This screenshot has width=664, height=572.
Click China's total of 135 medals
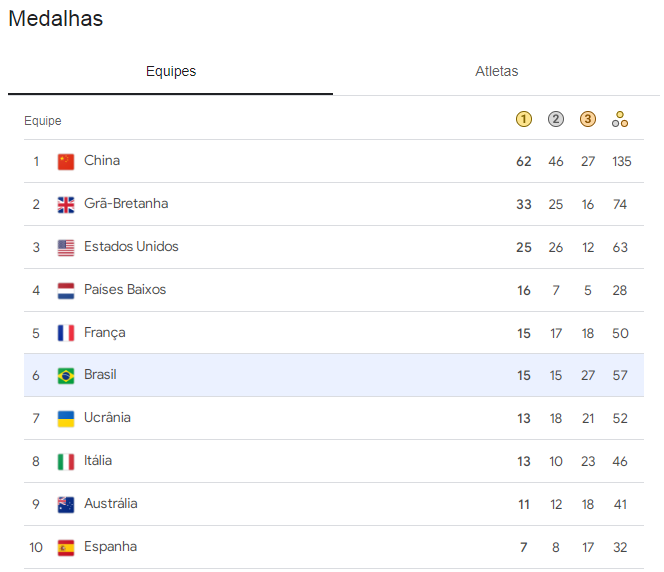[x=620, y=161]
